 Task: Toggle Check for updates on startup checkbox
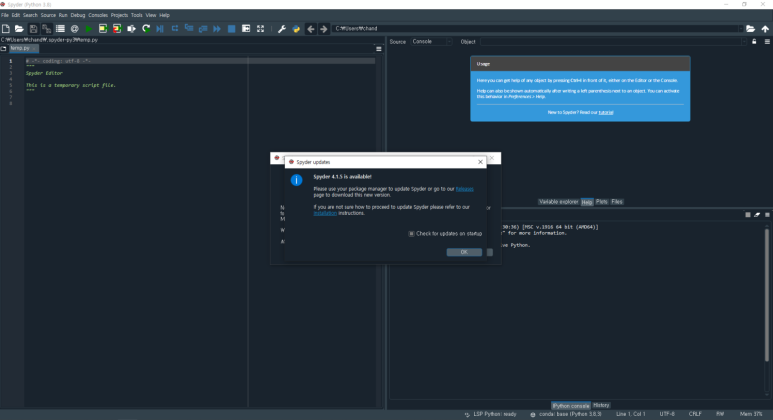click(x=411, y=234)
